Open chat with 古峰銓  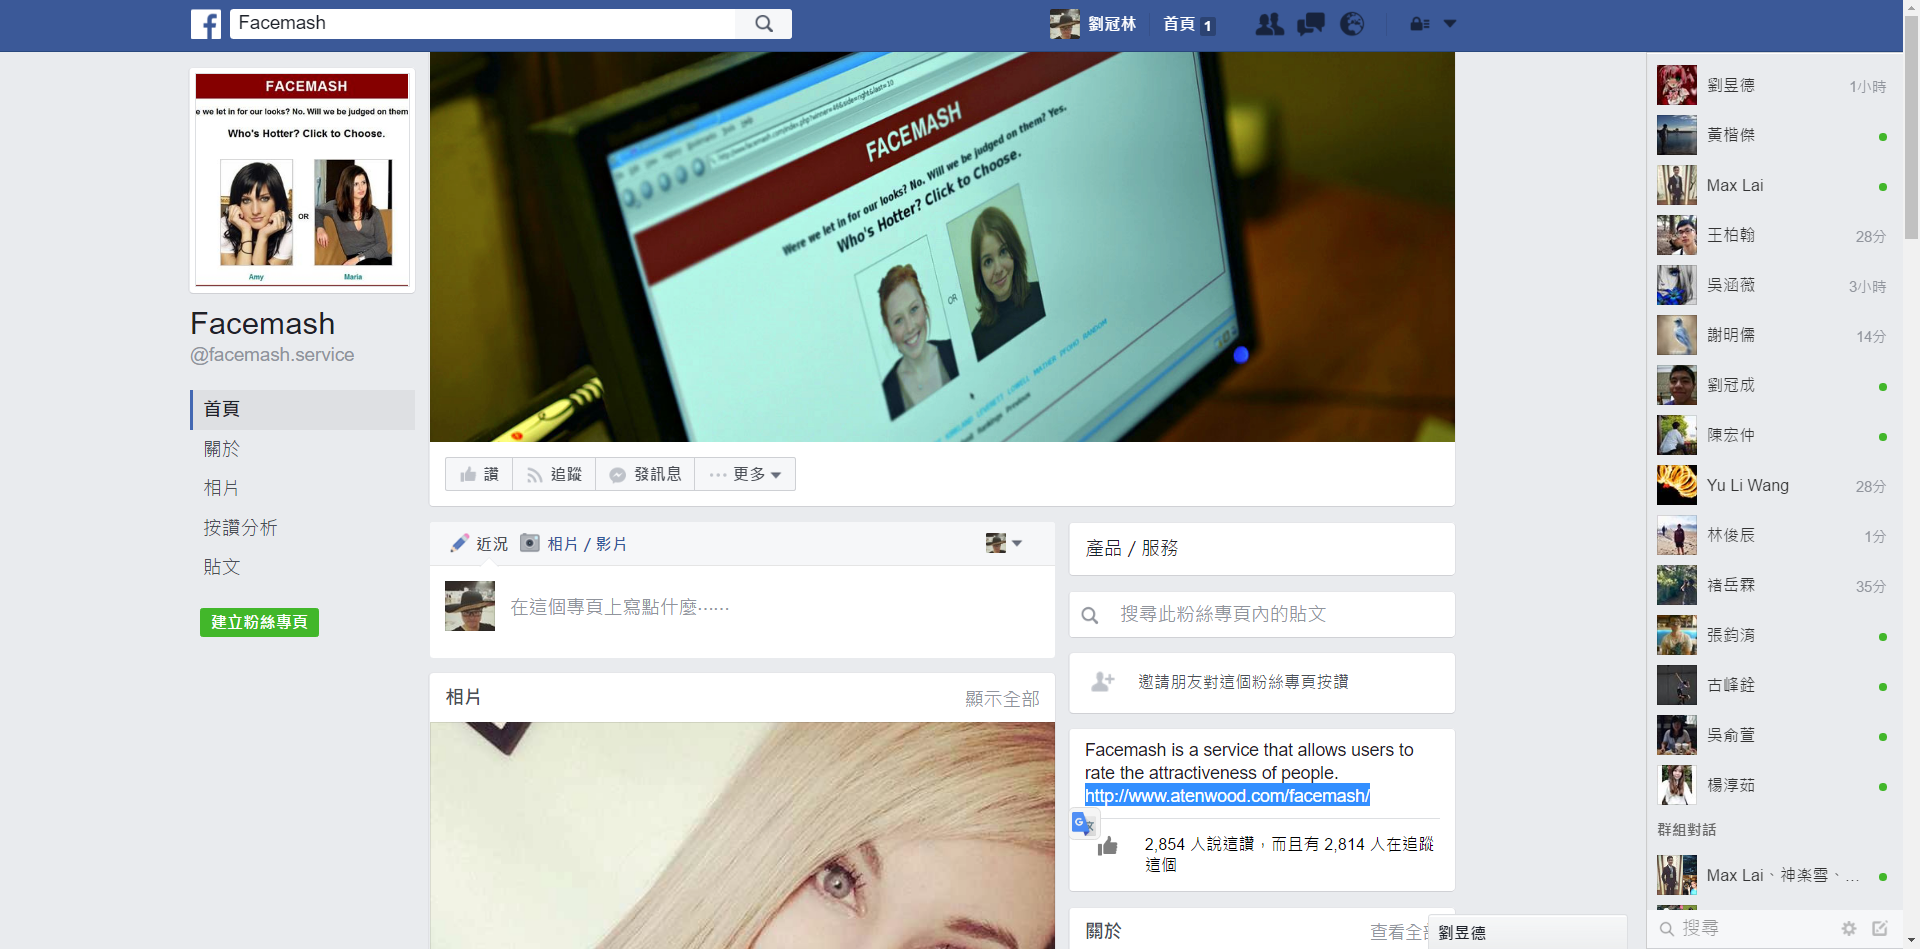pyautogui.click(x=1774, y=685)
